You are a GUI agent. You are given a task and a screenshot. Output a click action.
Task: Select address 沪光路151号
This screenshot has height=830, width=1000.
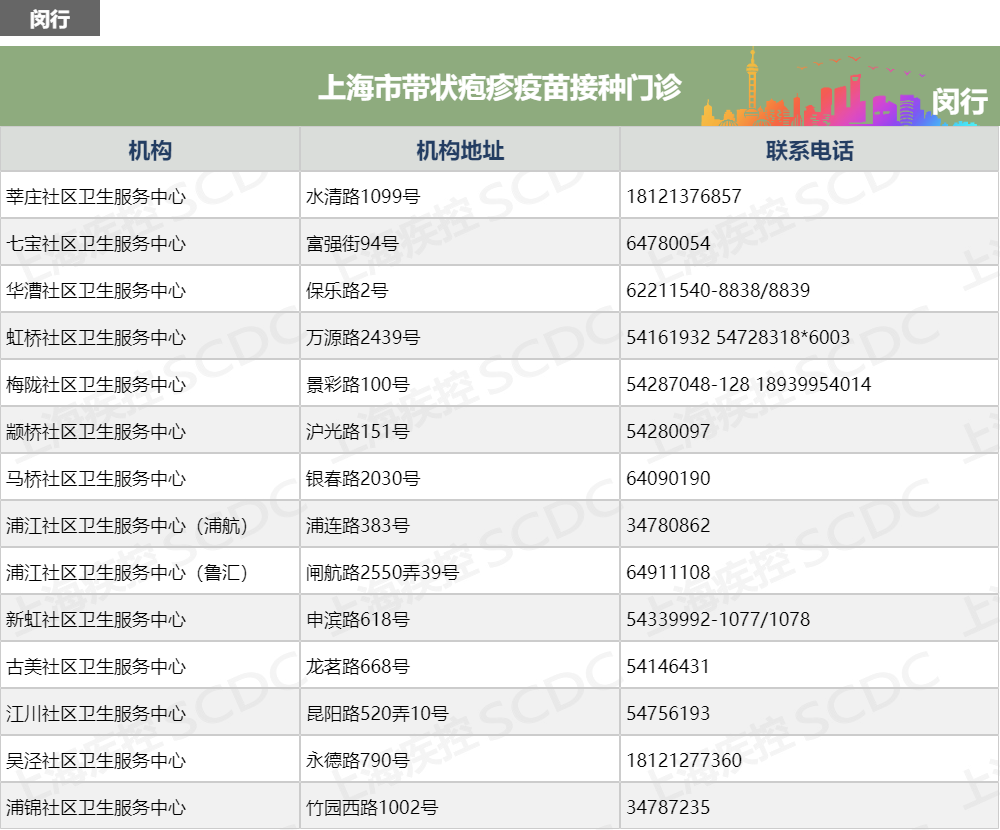coord(357,432)
